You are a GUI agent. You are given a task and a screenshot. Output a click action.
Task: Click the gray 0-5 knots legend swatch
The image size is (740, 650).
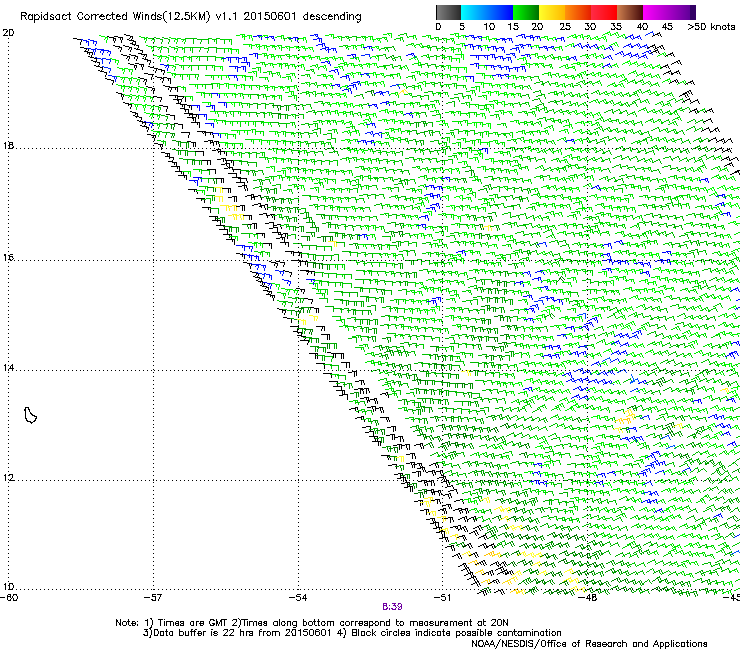tap(448, 12)
